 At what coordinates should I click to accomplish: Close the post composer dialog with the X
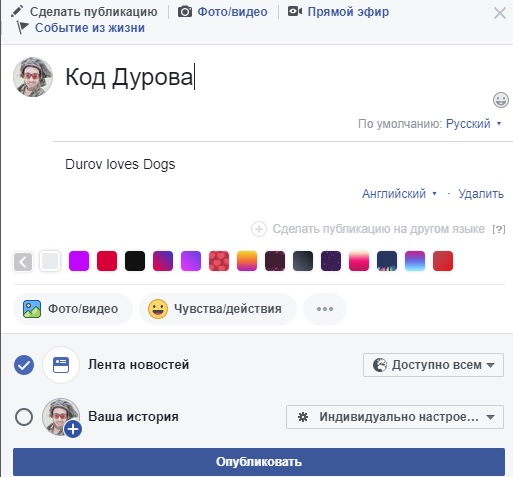[x=500, y=14]
